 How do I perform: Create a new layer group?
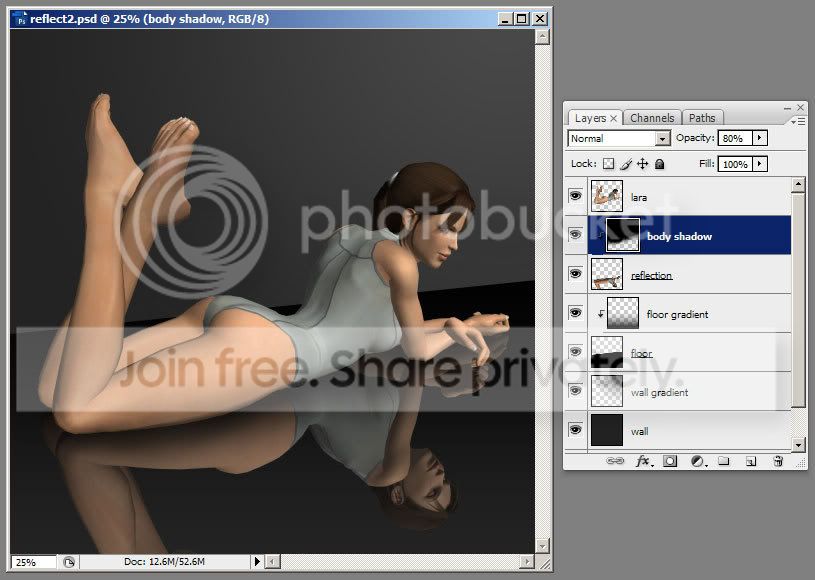(x=724, y=461)
